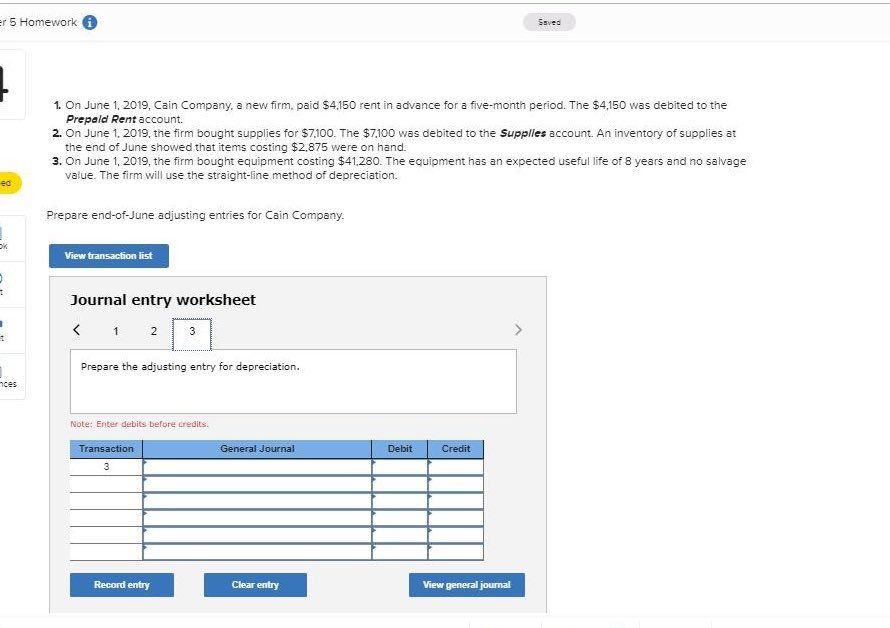The width and height of the screenshot is (890, 628).
Task: Click the 'Note: Enter debits before credits' text
Action: tap(140, 424)
